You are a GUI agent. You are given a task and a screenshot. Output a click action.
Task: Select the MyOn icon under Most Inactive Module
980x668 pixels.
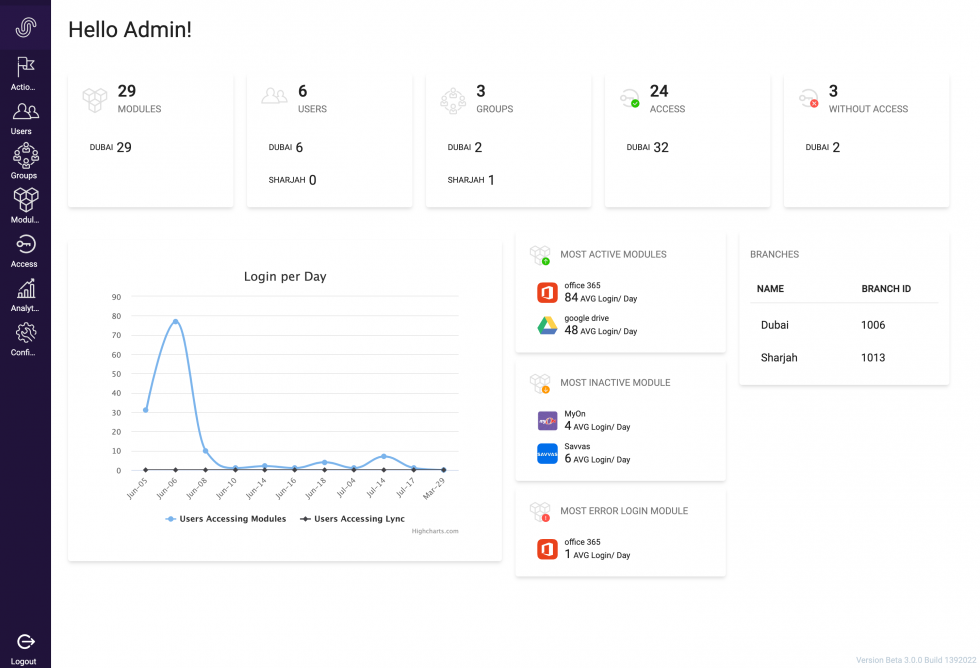tap(547, 420)
